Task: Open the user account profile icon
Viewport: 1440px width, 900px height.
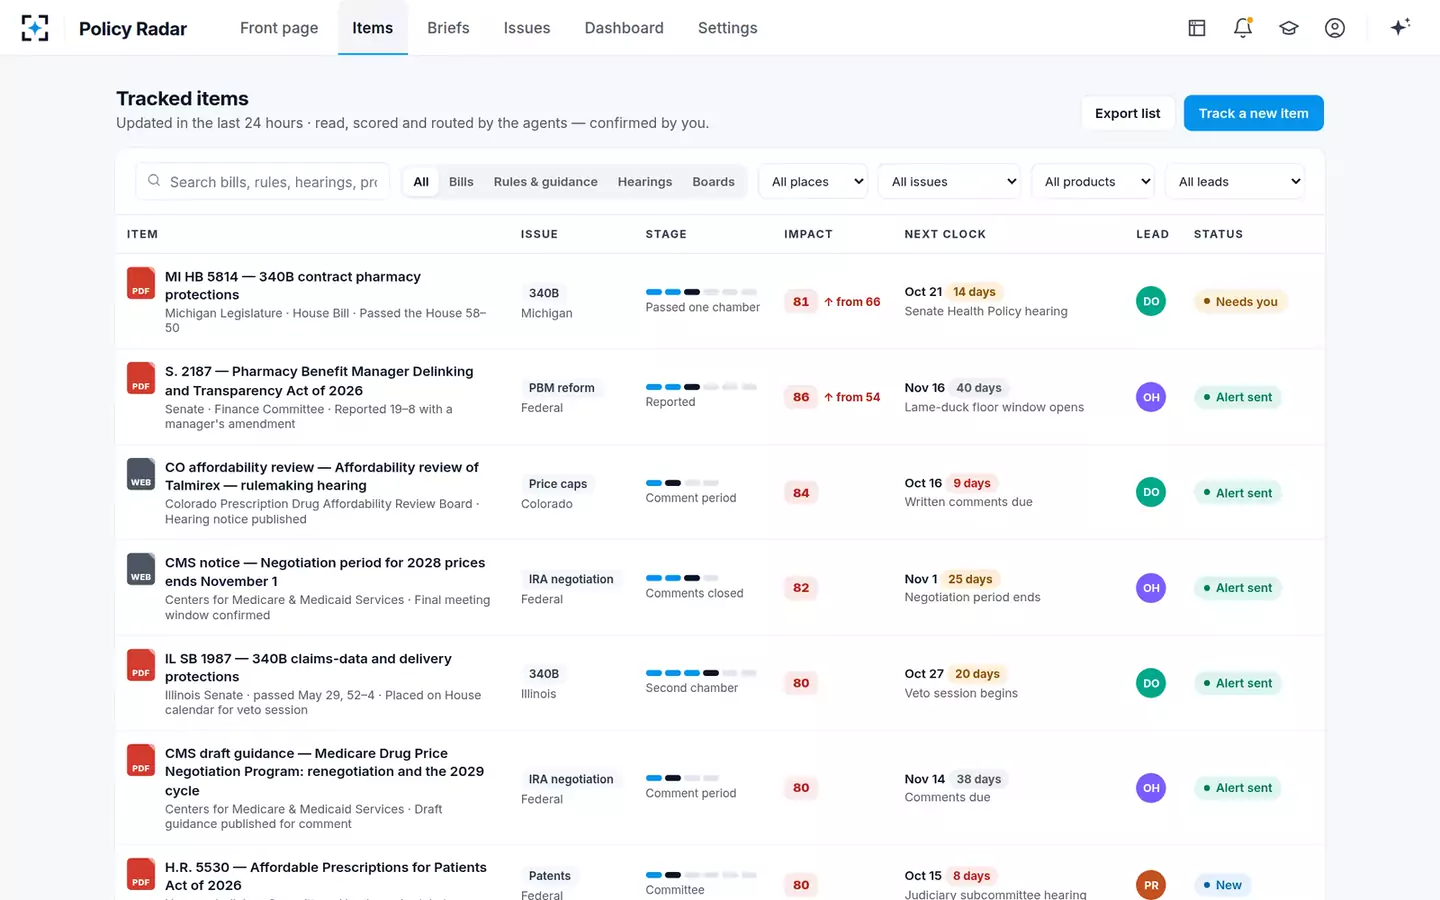Action: coord(1335,28)
